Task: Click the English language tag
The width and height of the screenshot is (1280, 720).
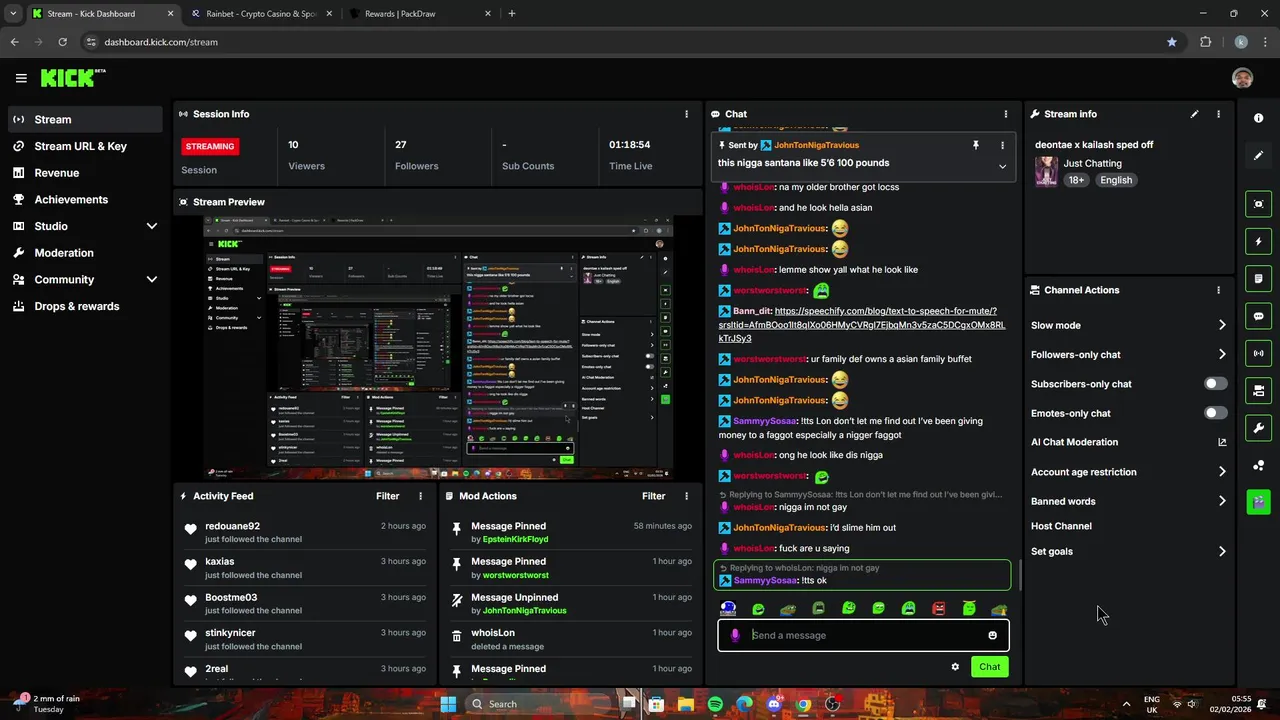Action: 1116,180
